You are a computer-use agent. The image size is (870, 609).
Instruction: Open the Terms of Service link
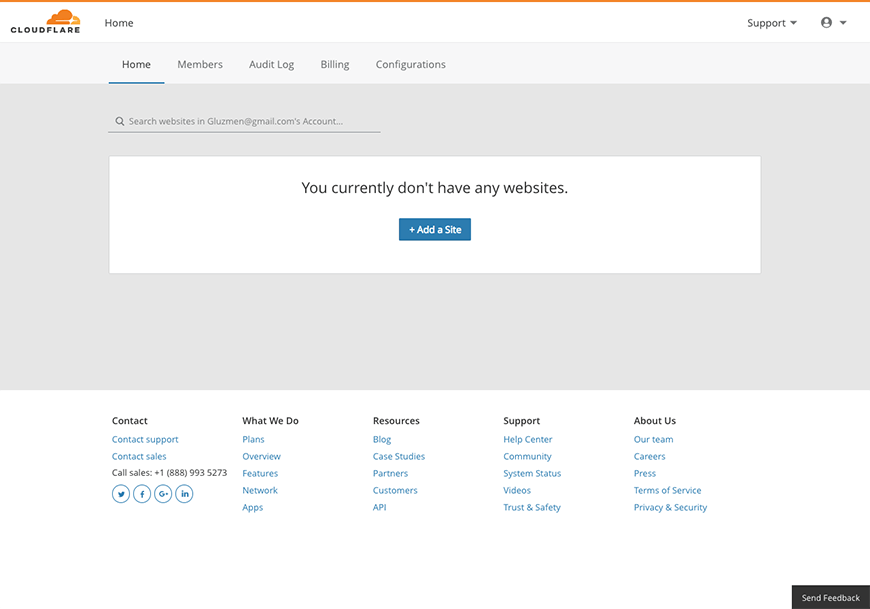[x=667, y=490]
